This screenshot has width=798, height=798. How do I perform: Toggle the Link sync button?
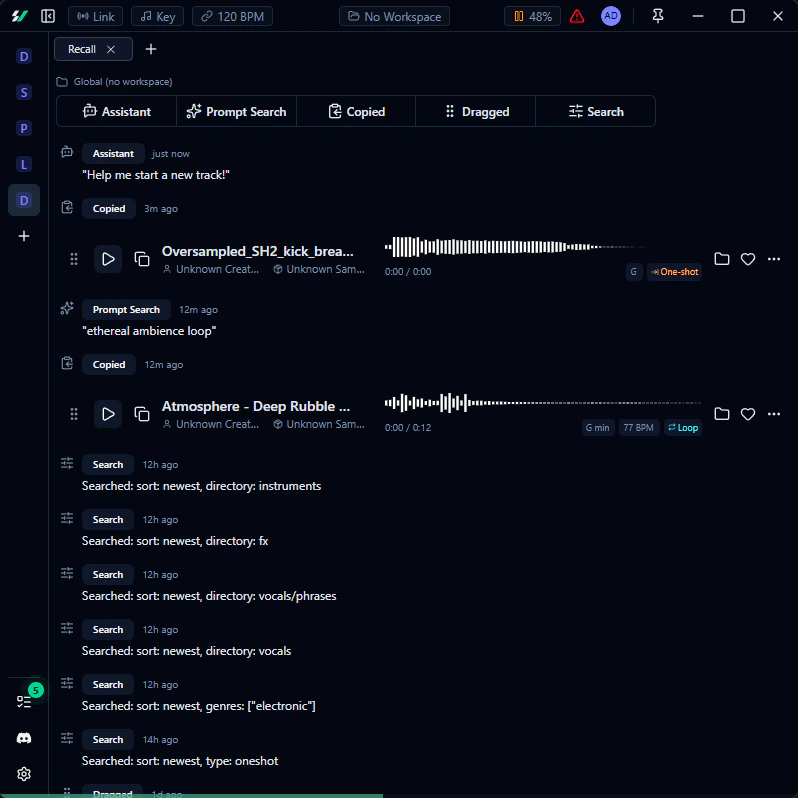95,16
